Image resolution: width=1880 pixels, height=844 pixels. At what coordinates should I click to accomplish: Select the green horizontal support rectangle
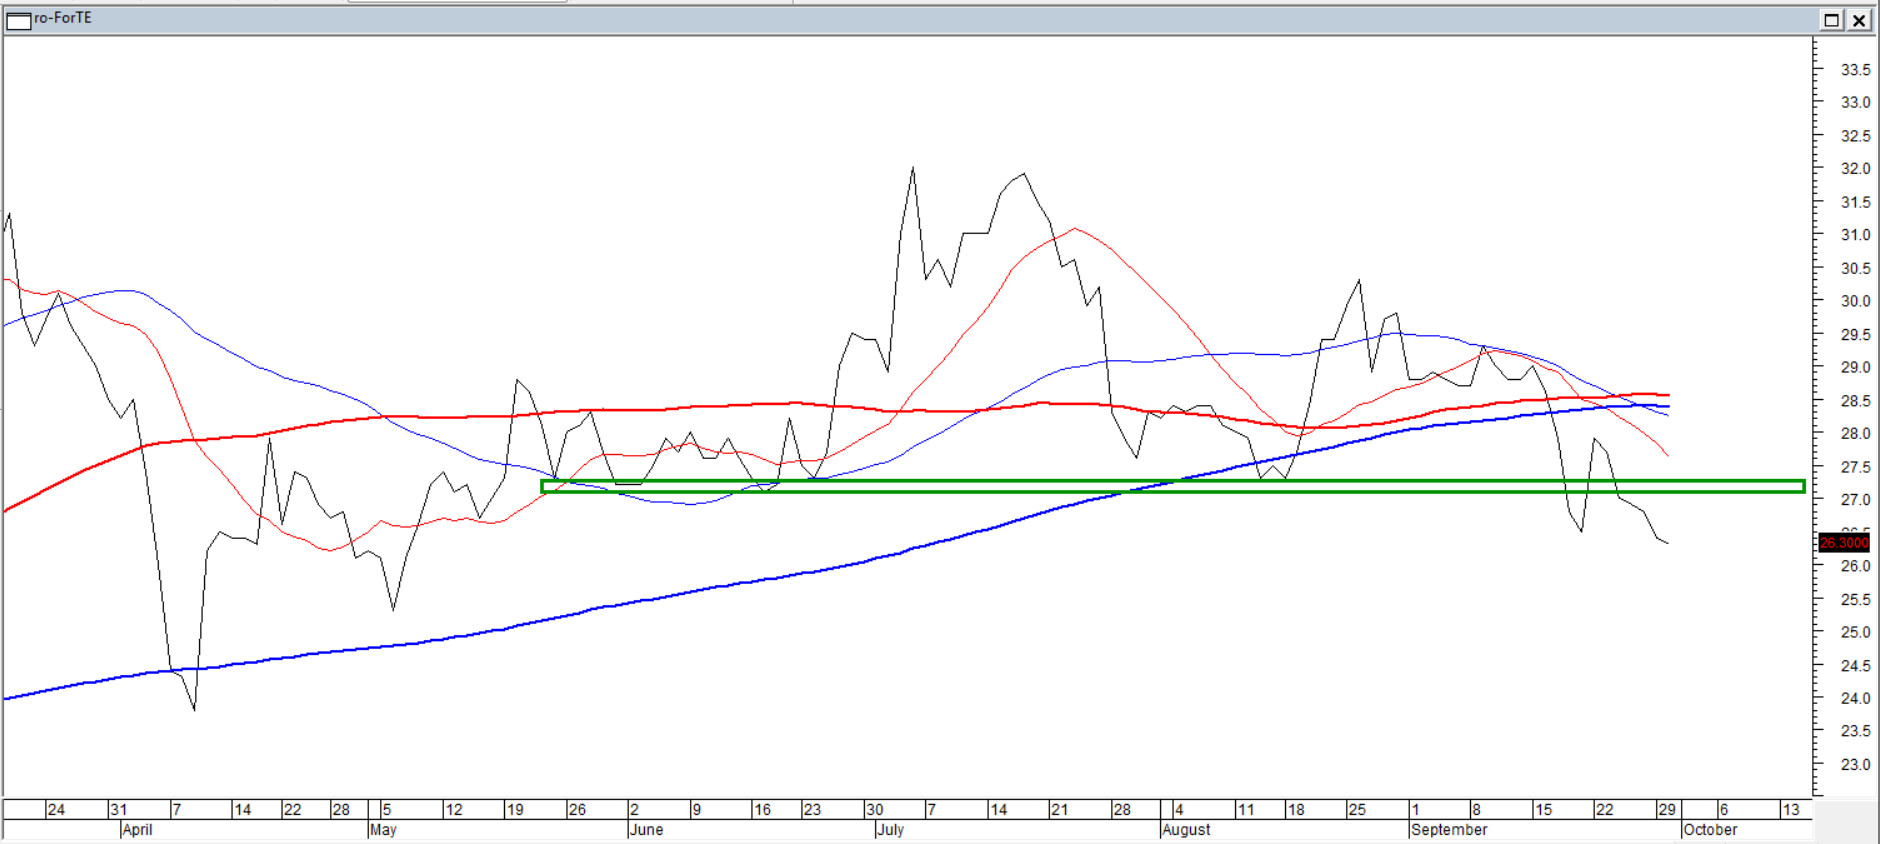click(x=1172, y=487)
